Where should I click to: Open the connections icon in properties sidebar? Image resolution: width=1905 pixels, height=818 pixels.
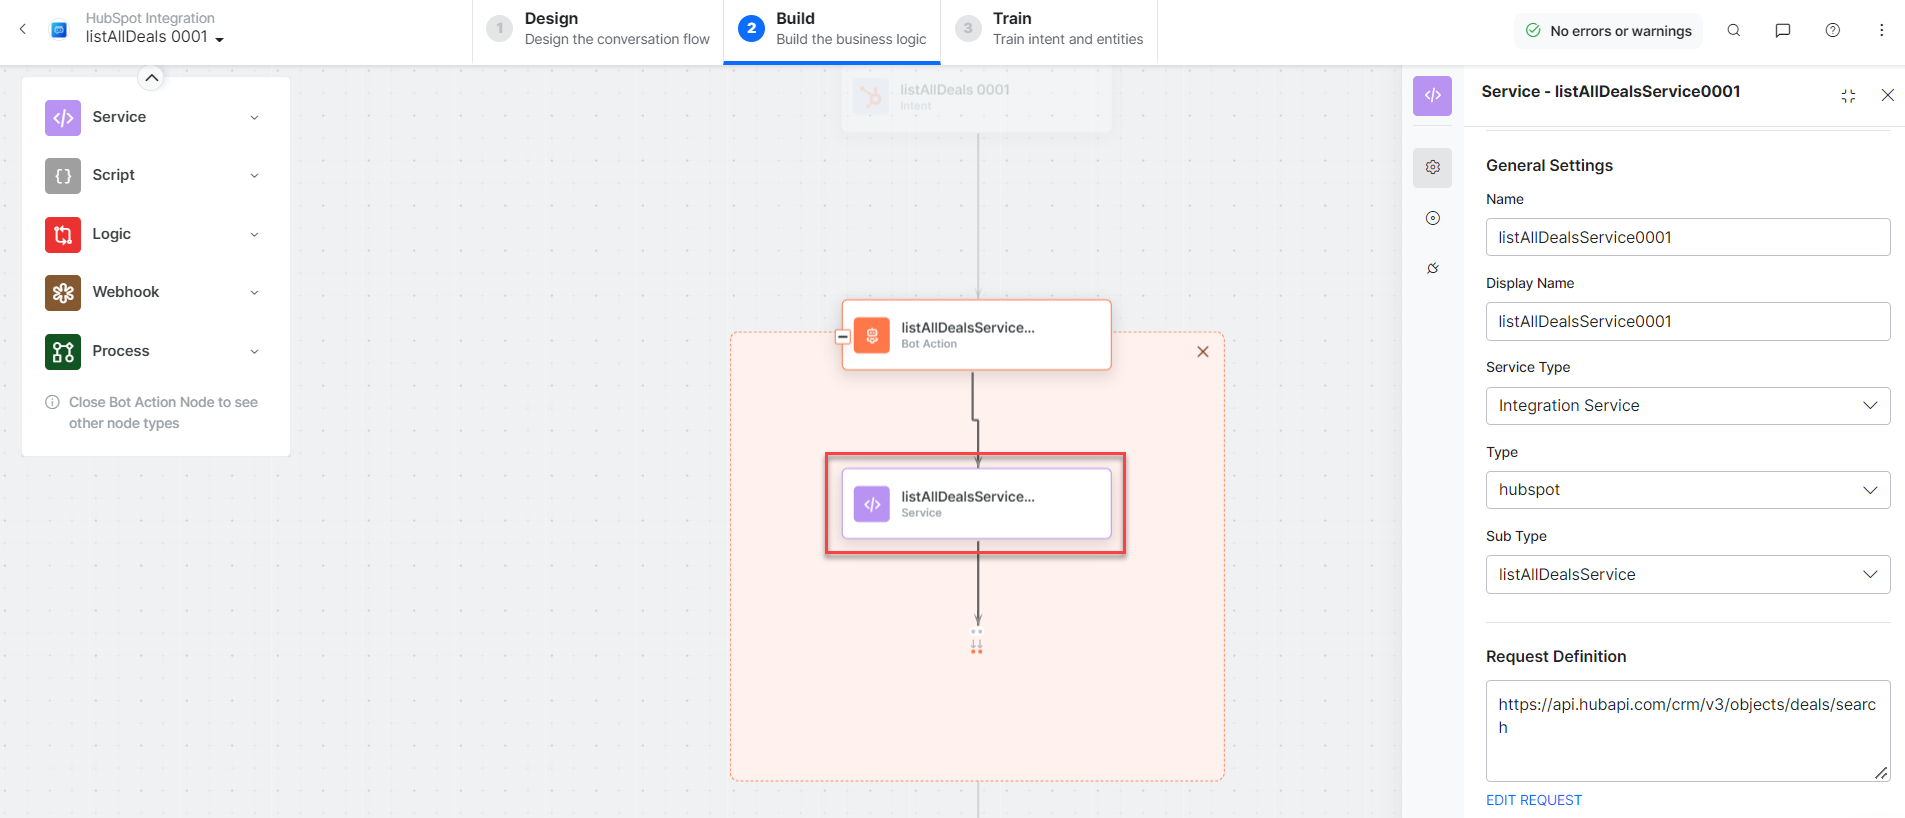point(1432,268)
